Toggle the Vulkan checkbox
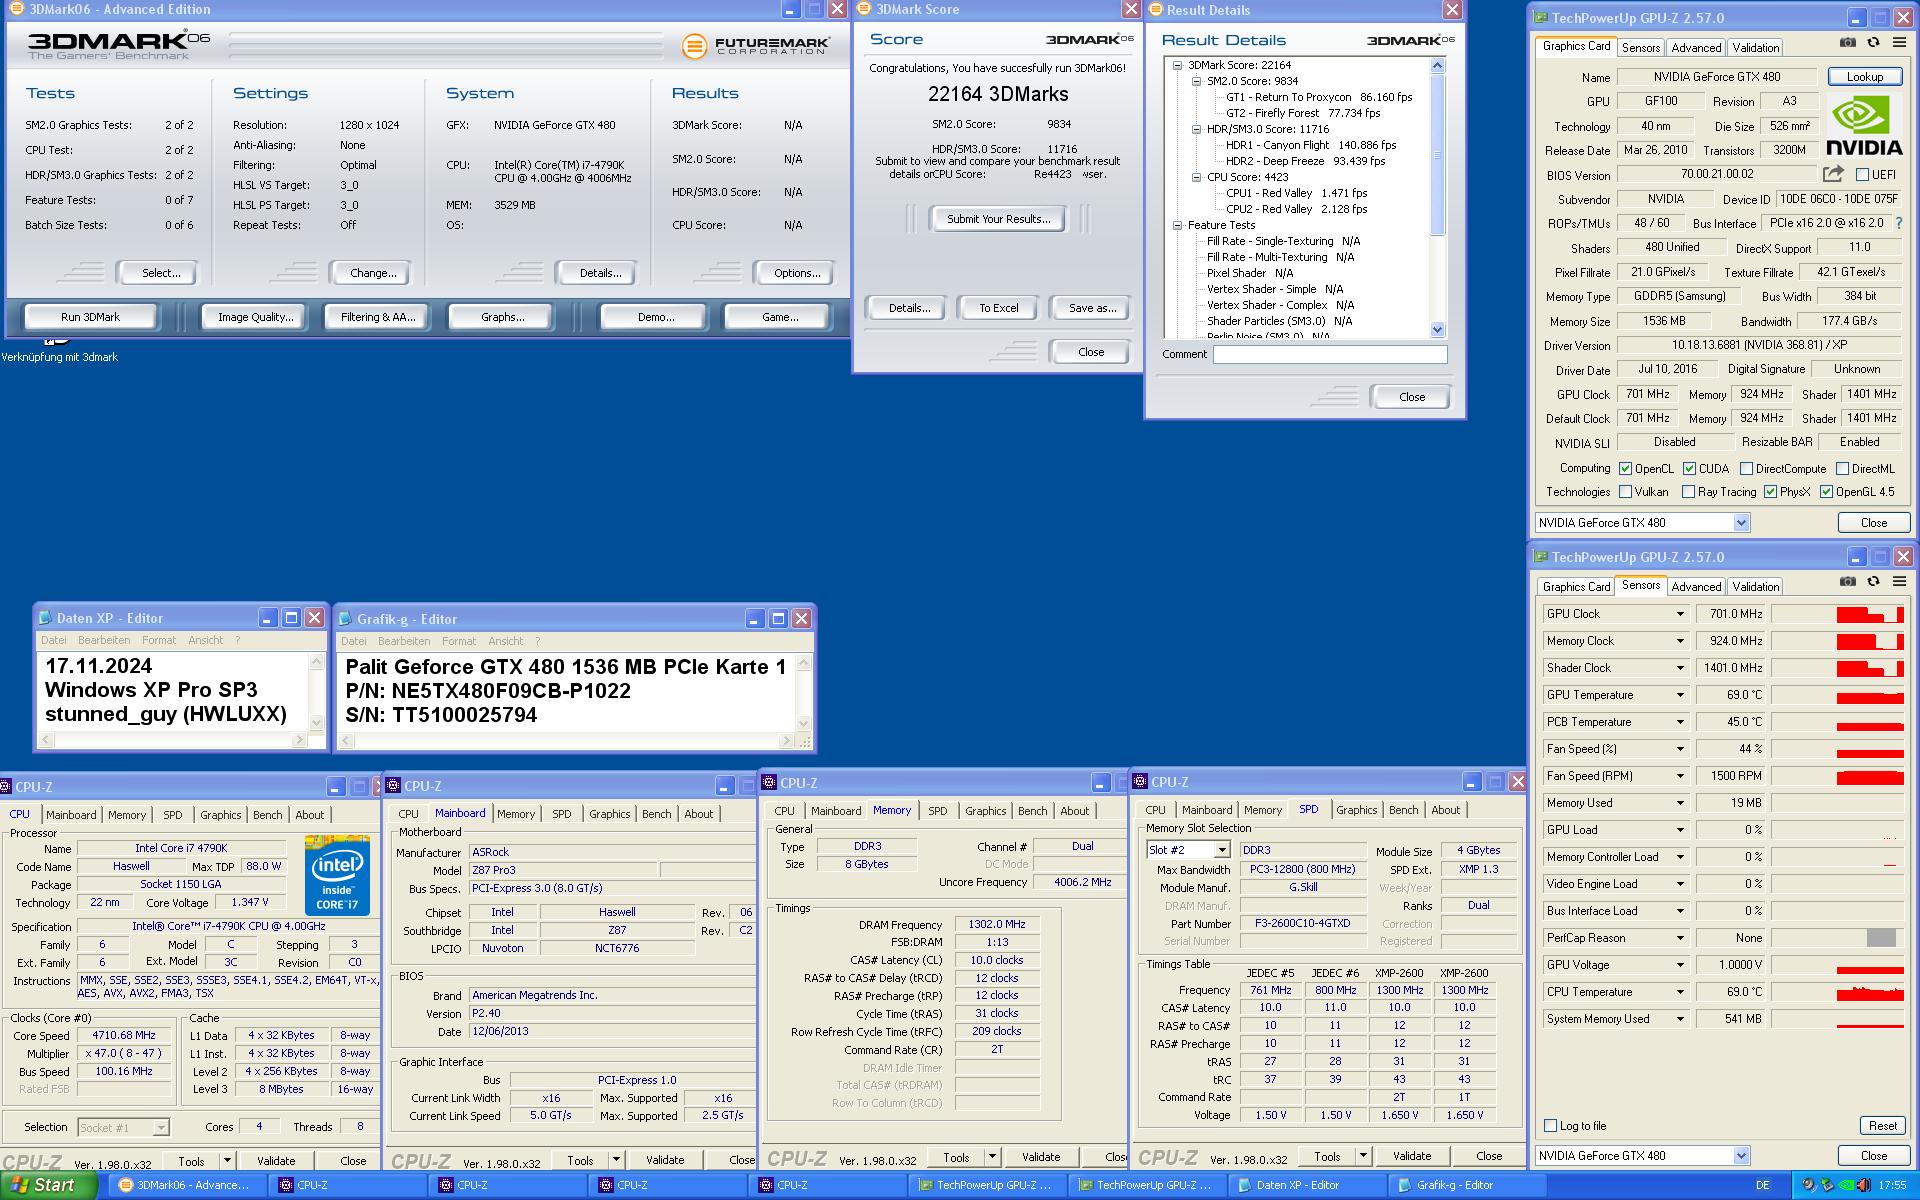The width and height of the screenshot is (1920, 1200). point(1626,492)
